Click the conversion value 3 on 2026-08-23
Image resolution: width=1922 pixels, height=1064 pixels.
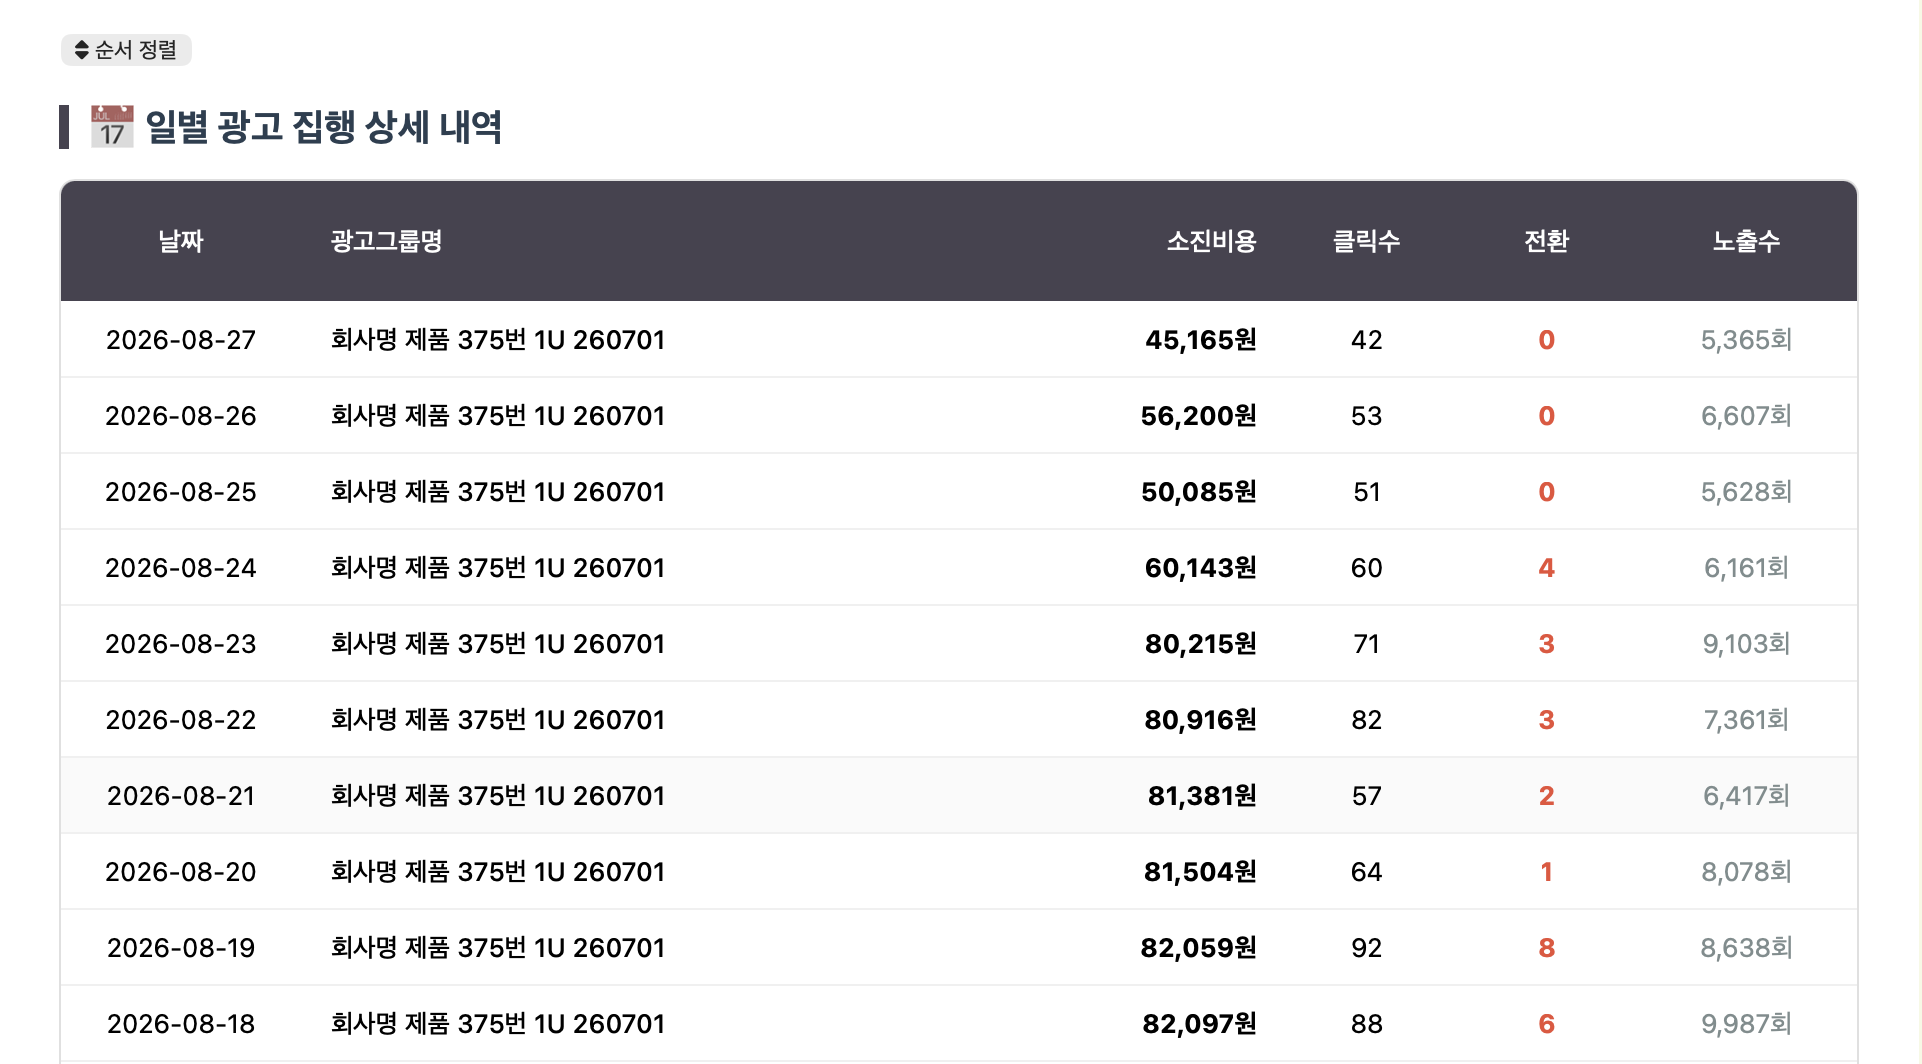coord(1546,644)
